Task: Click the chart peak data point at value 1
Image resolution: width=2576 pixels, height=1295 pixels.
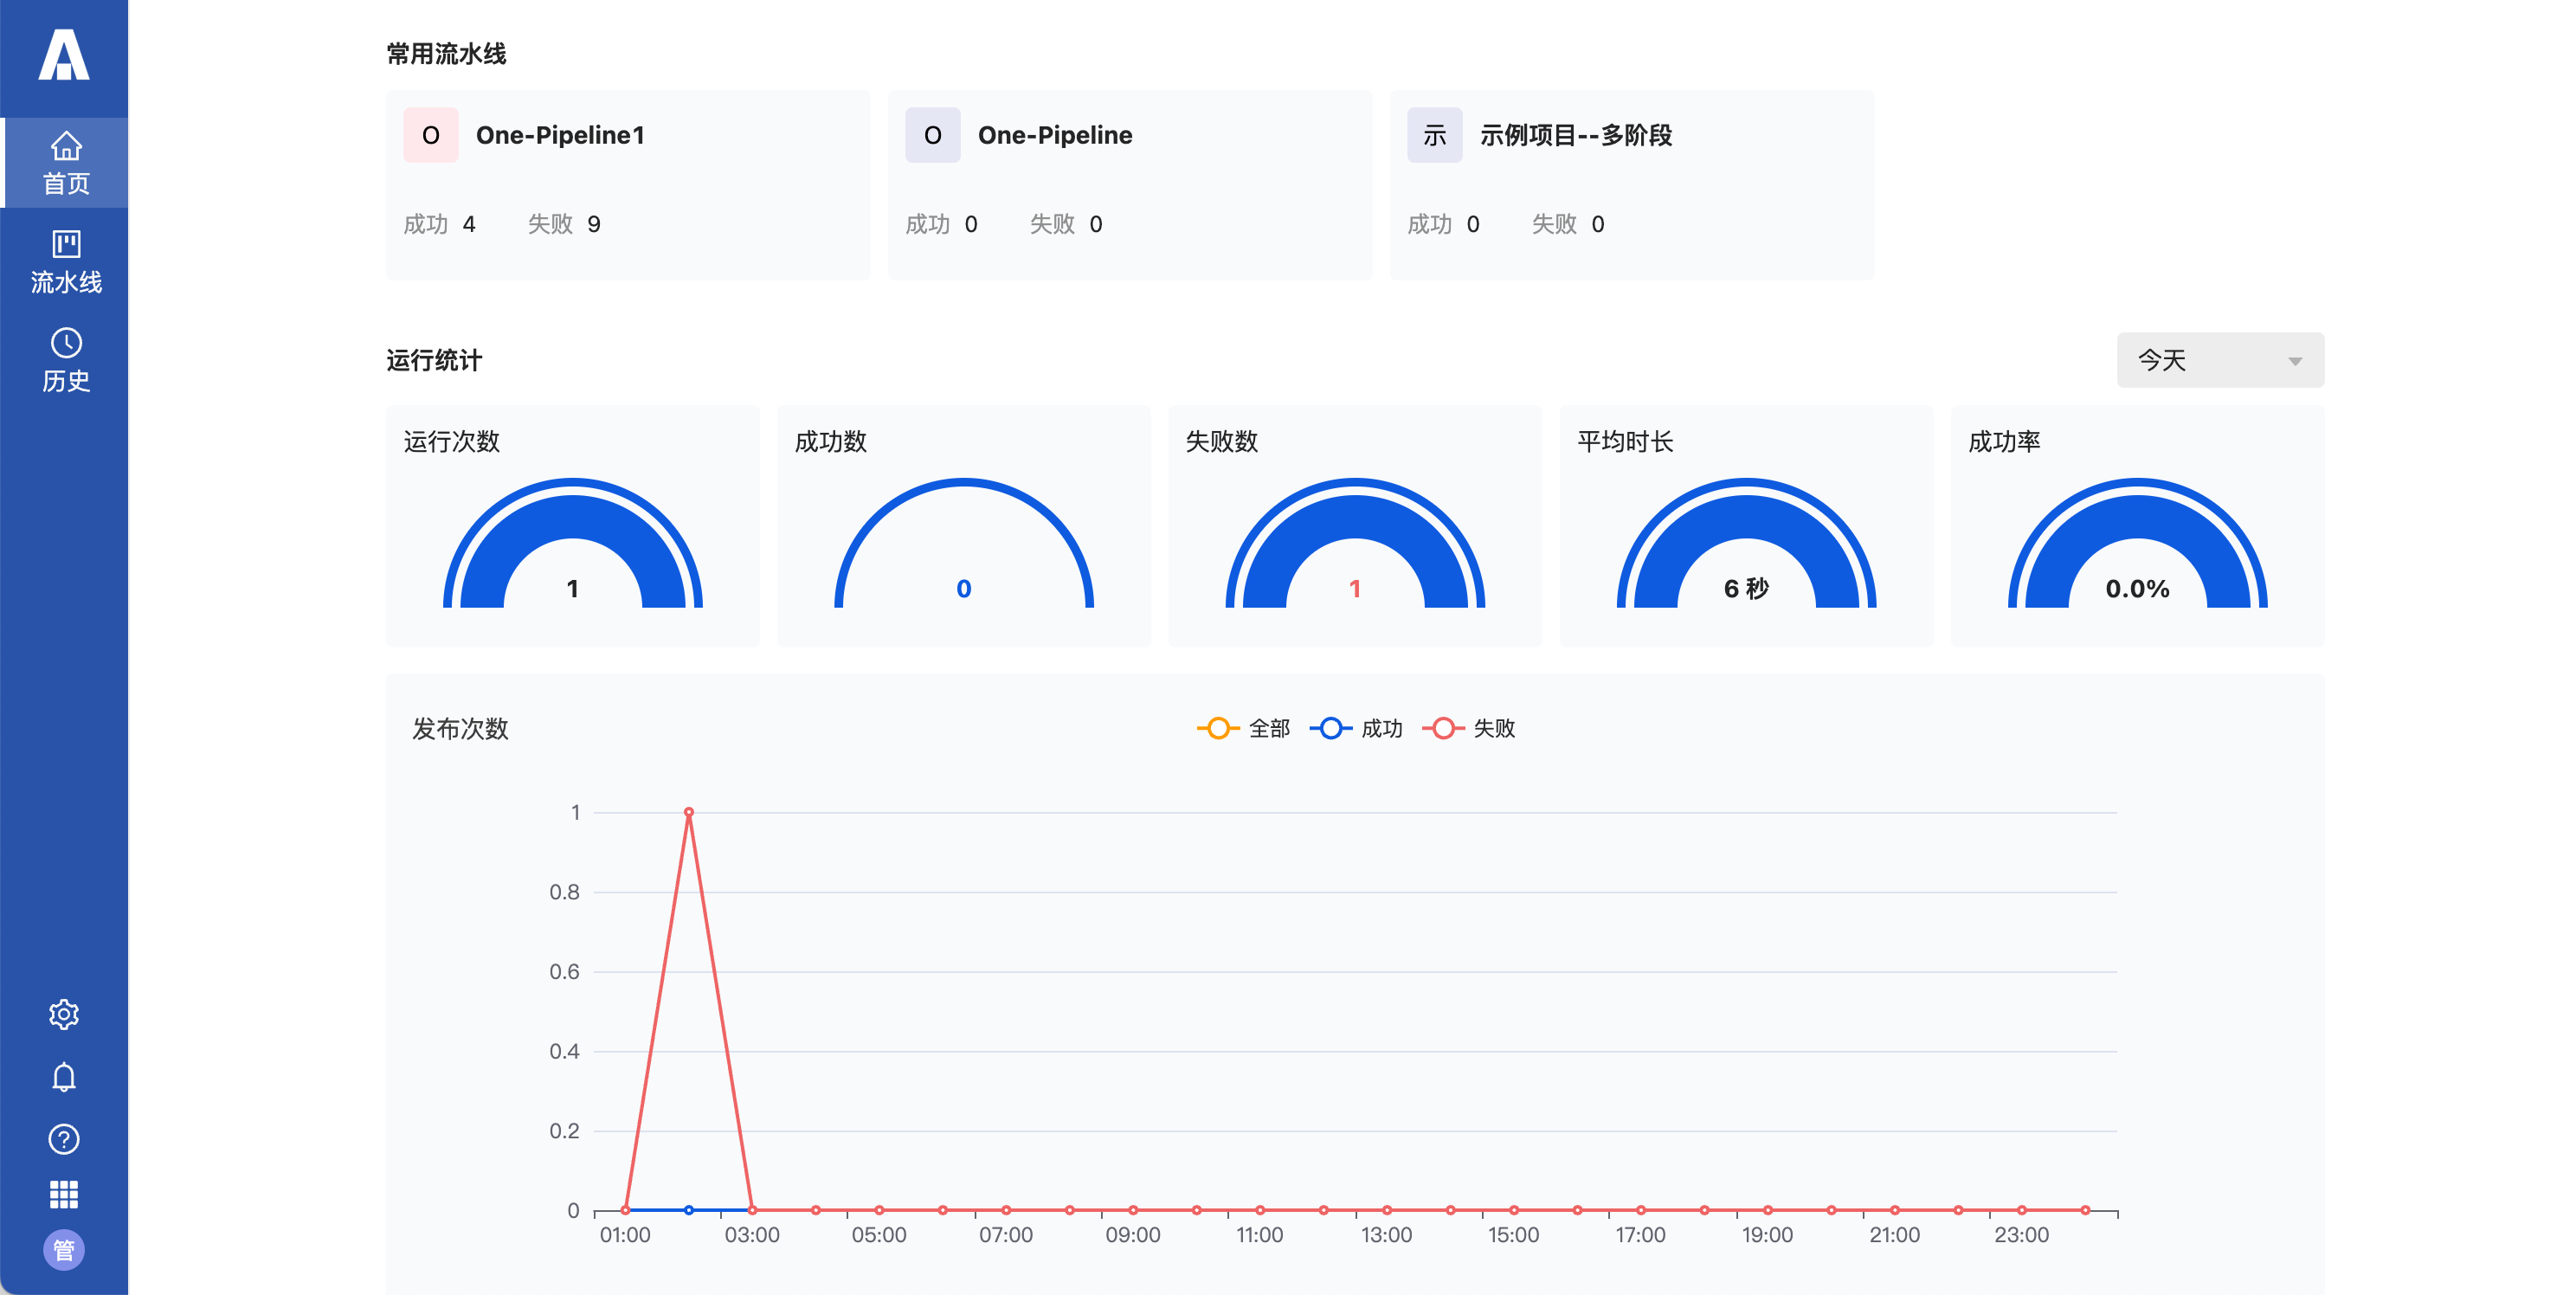Action: pyautogui.click(x=689, y=812)
